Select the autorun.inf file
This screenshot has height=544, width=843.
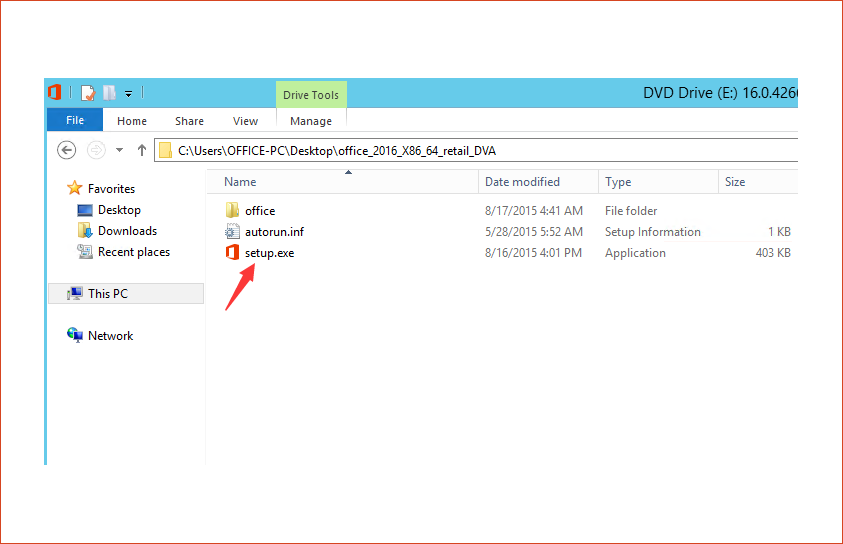tap(273, 232)
